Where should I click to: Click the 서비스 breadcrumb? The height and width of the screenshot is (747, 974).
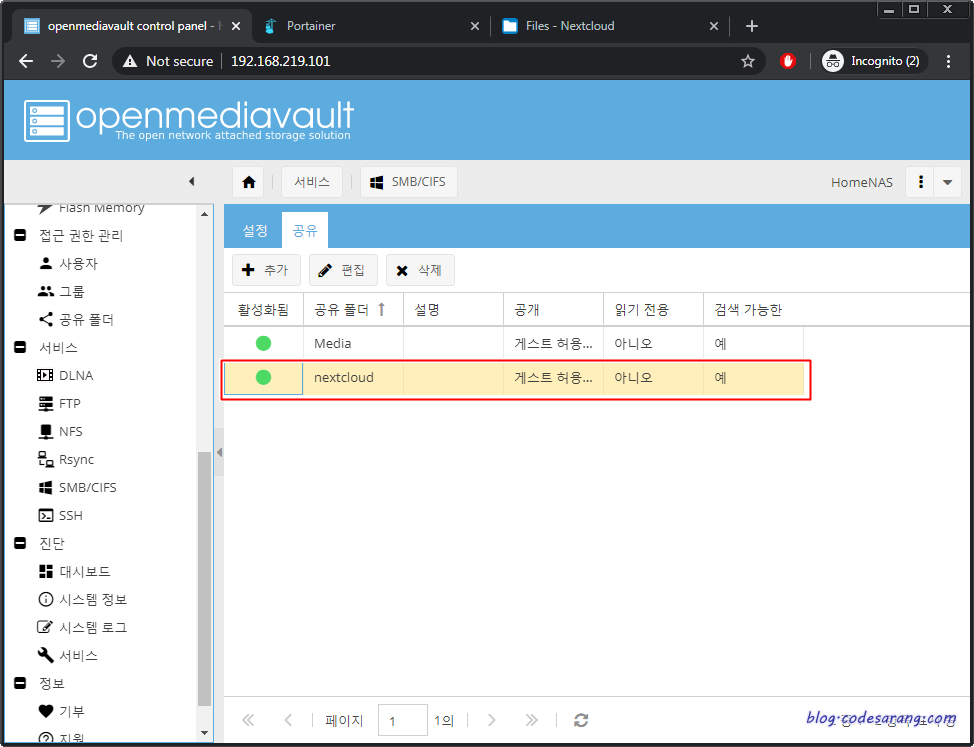tap(312, 182)
